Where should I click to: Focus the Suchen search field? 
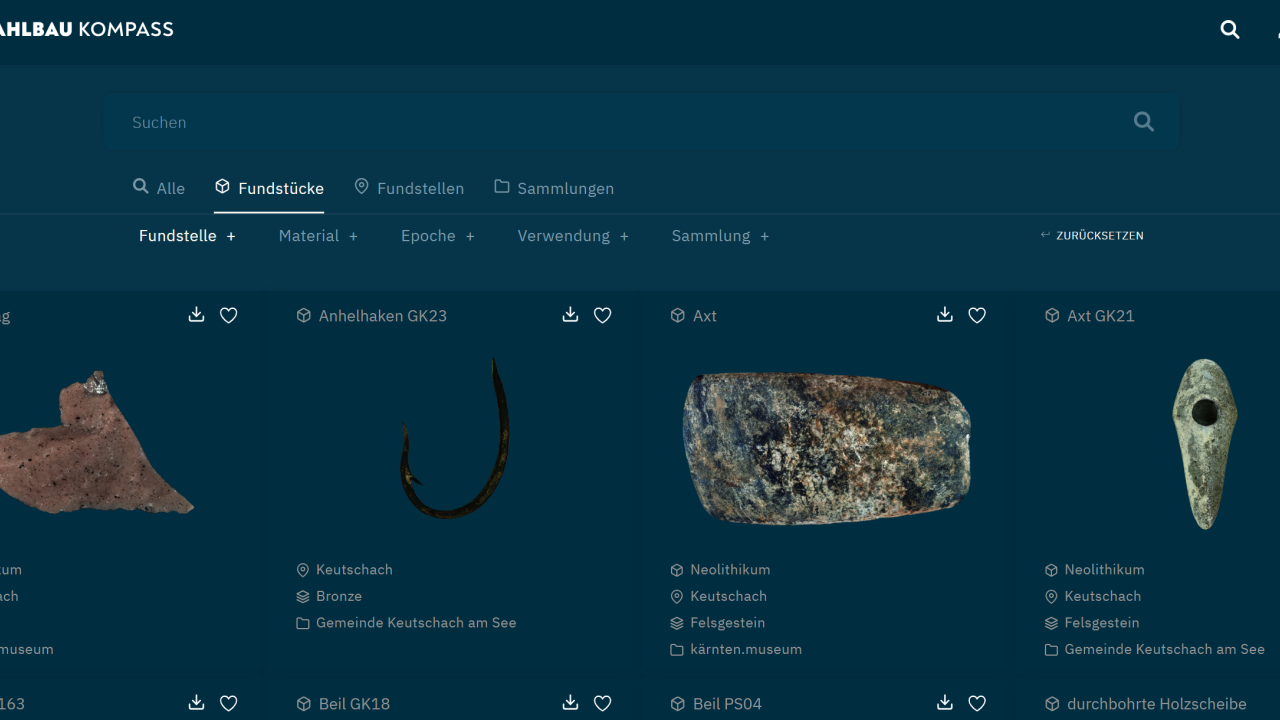click(641, 122)
